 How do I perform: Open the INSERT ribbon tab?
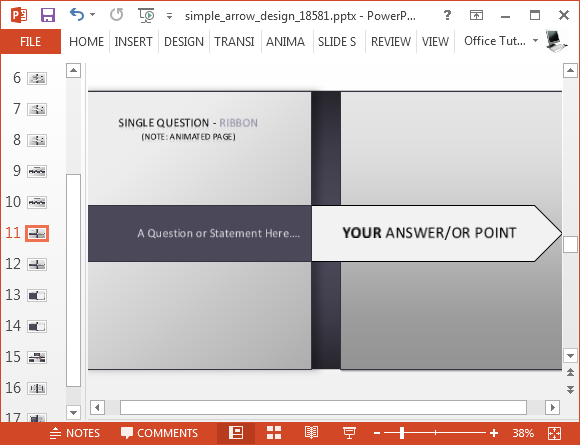134,41
